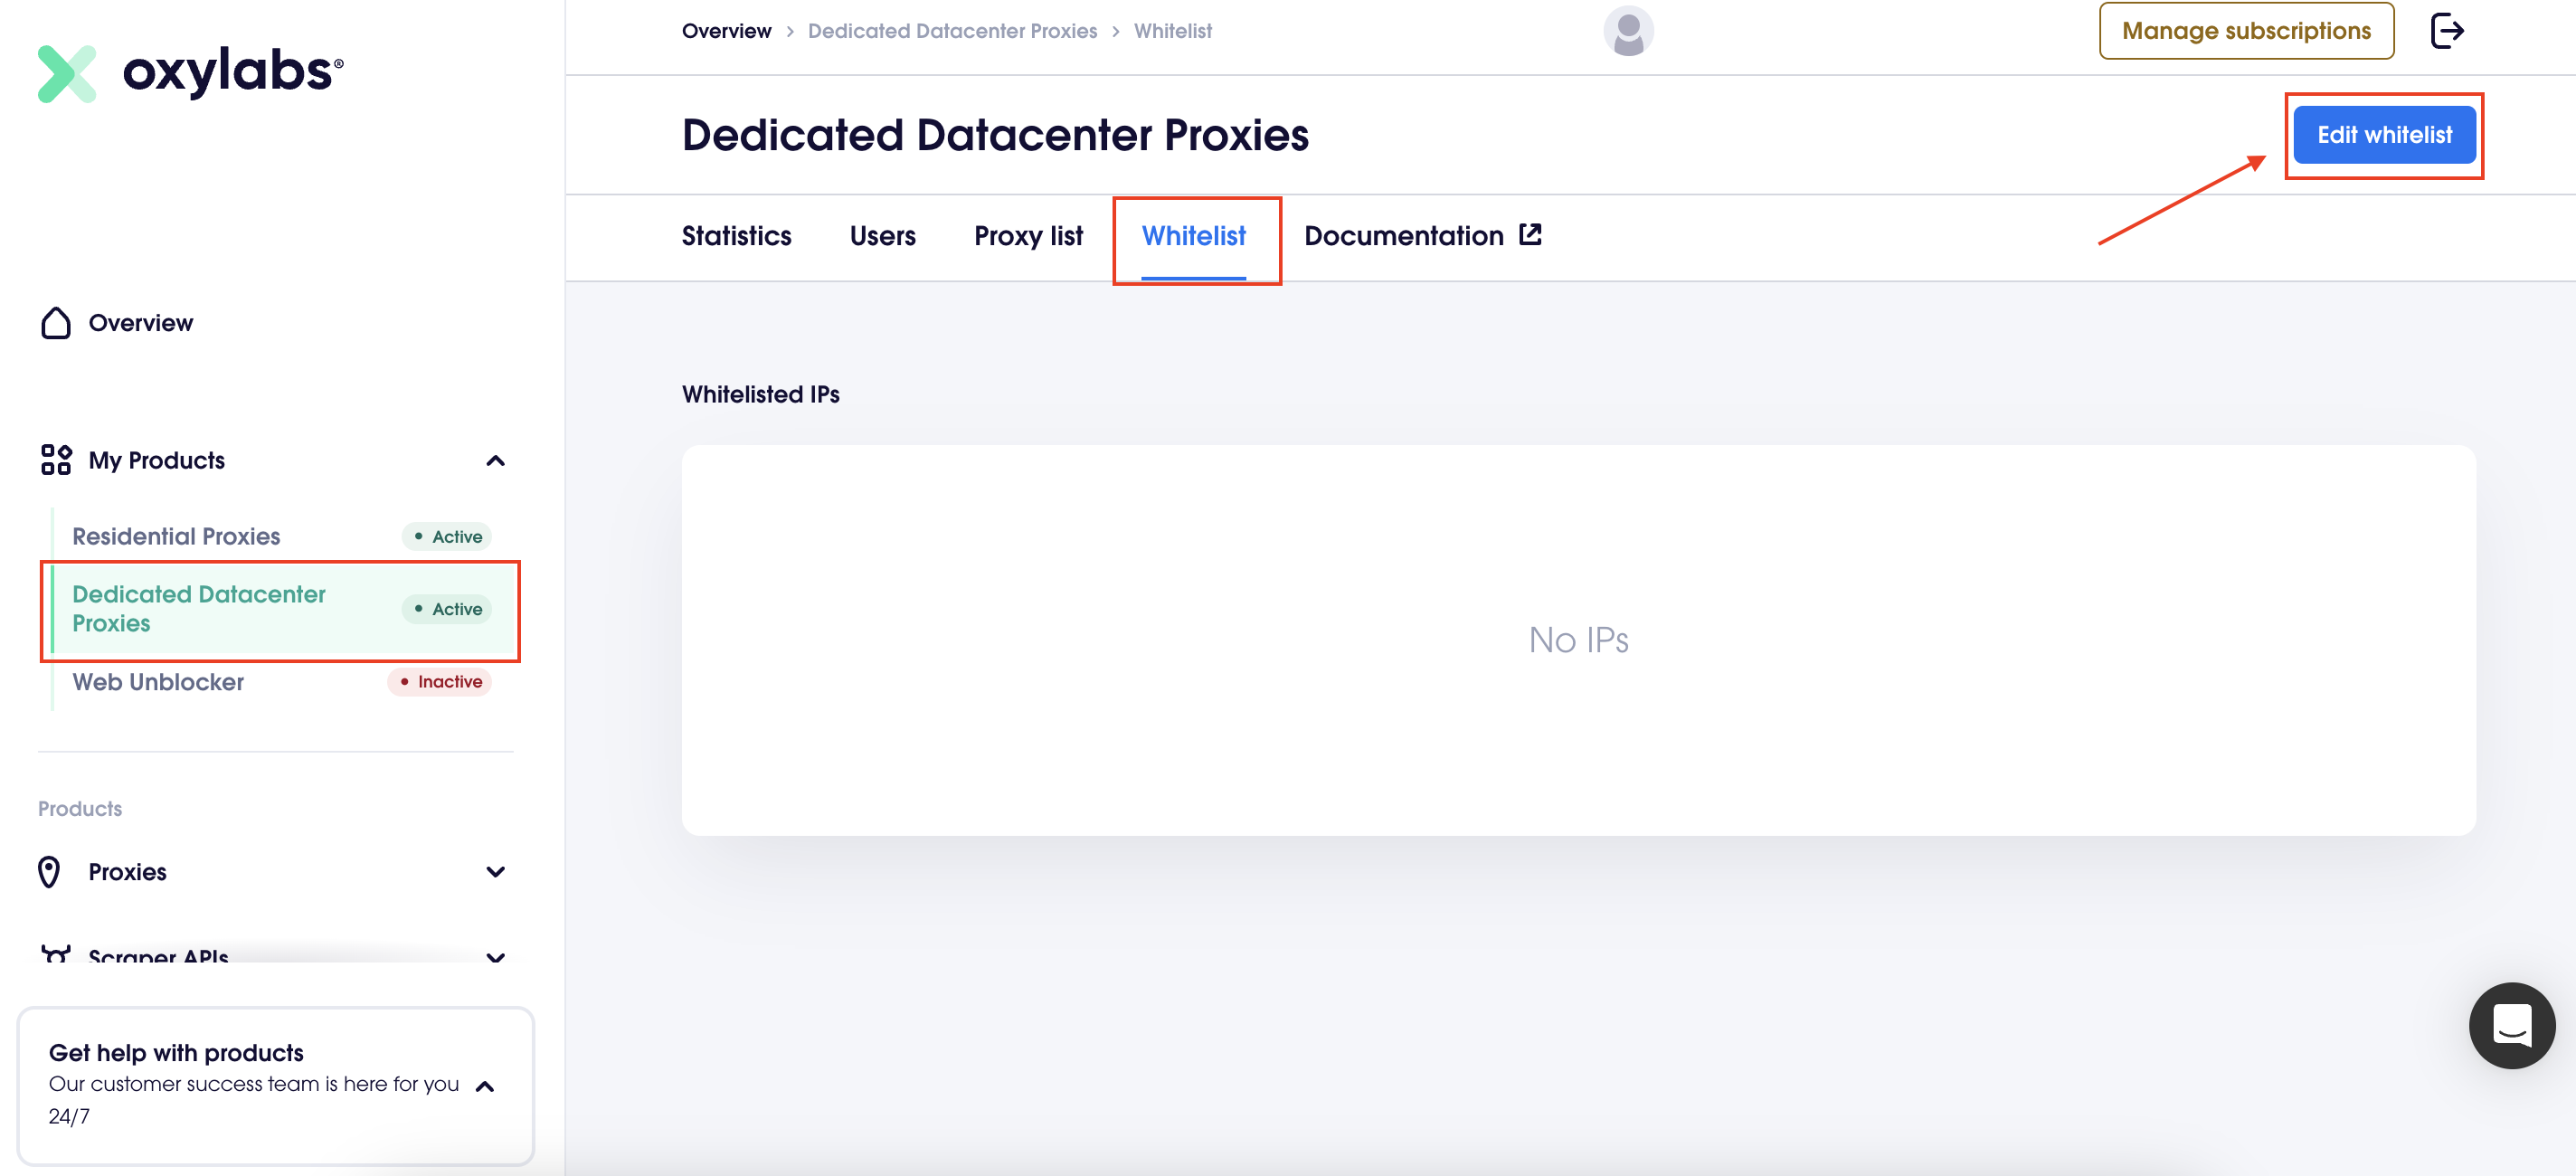The height and width of the screenshot is (1176, 2576).
Task: Open the Proxy list tab
Action: (x=1028, y=236)
